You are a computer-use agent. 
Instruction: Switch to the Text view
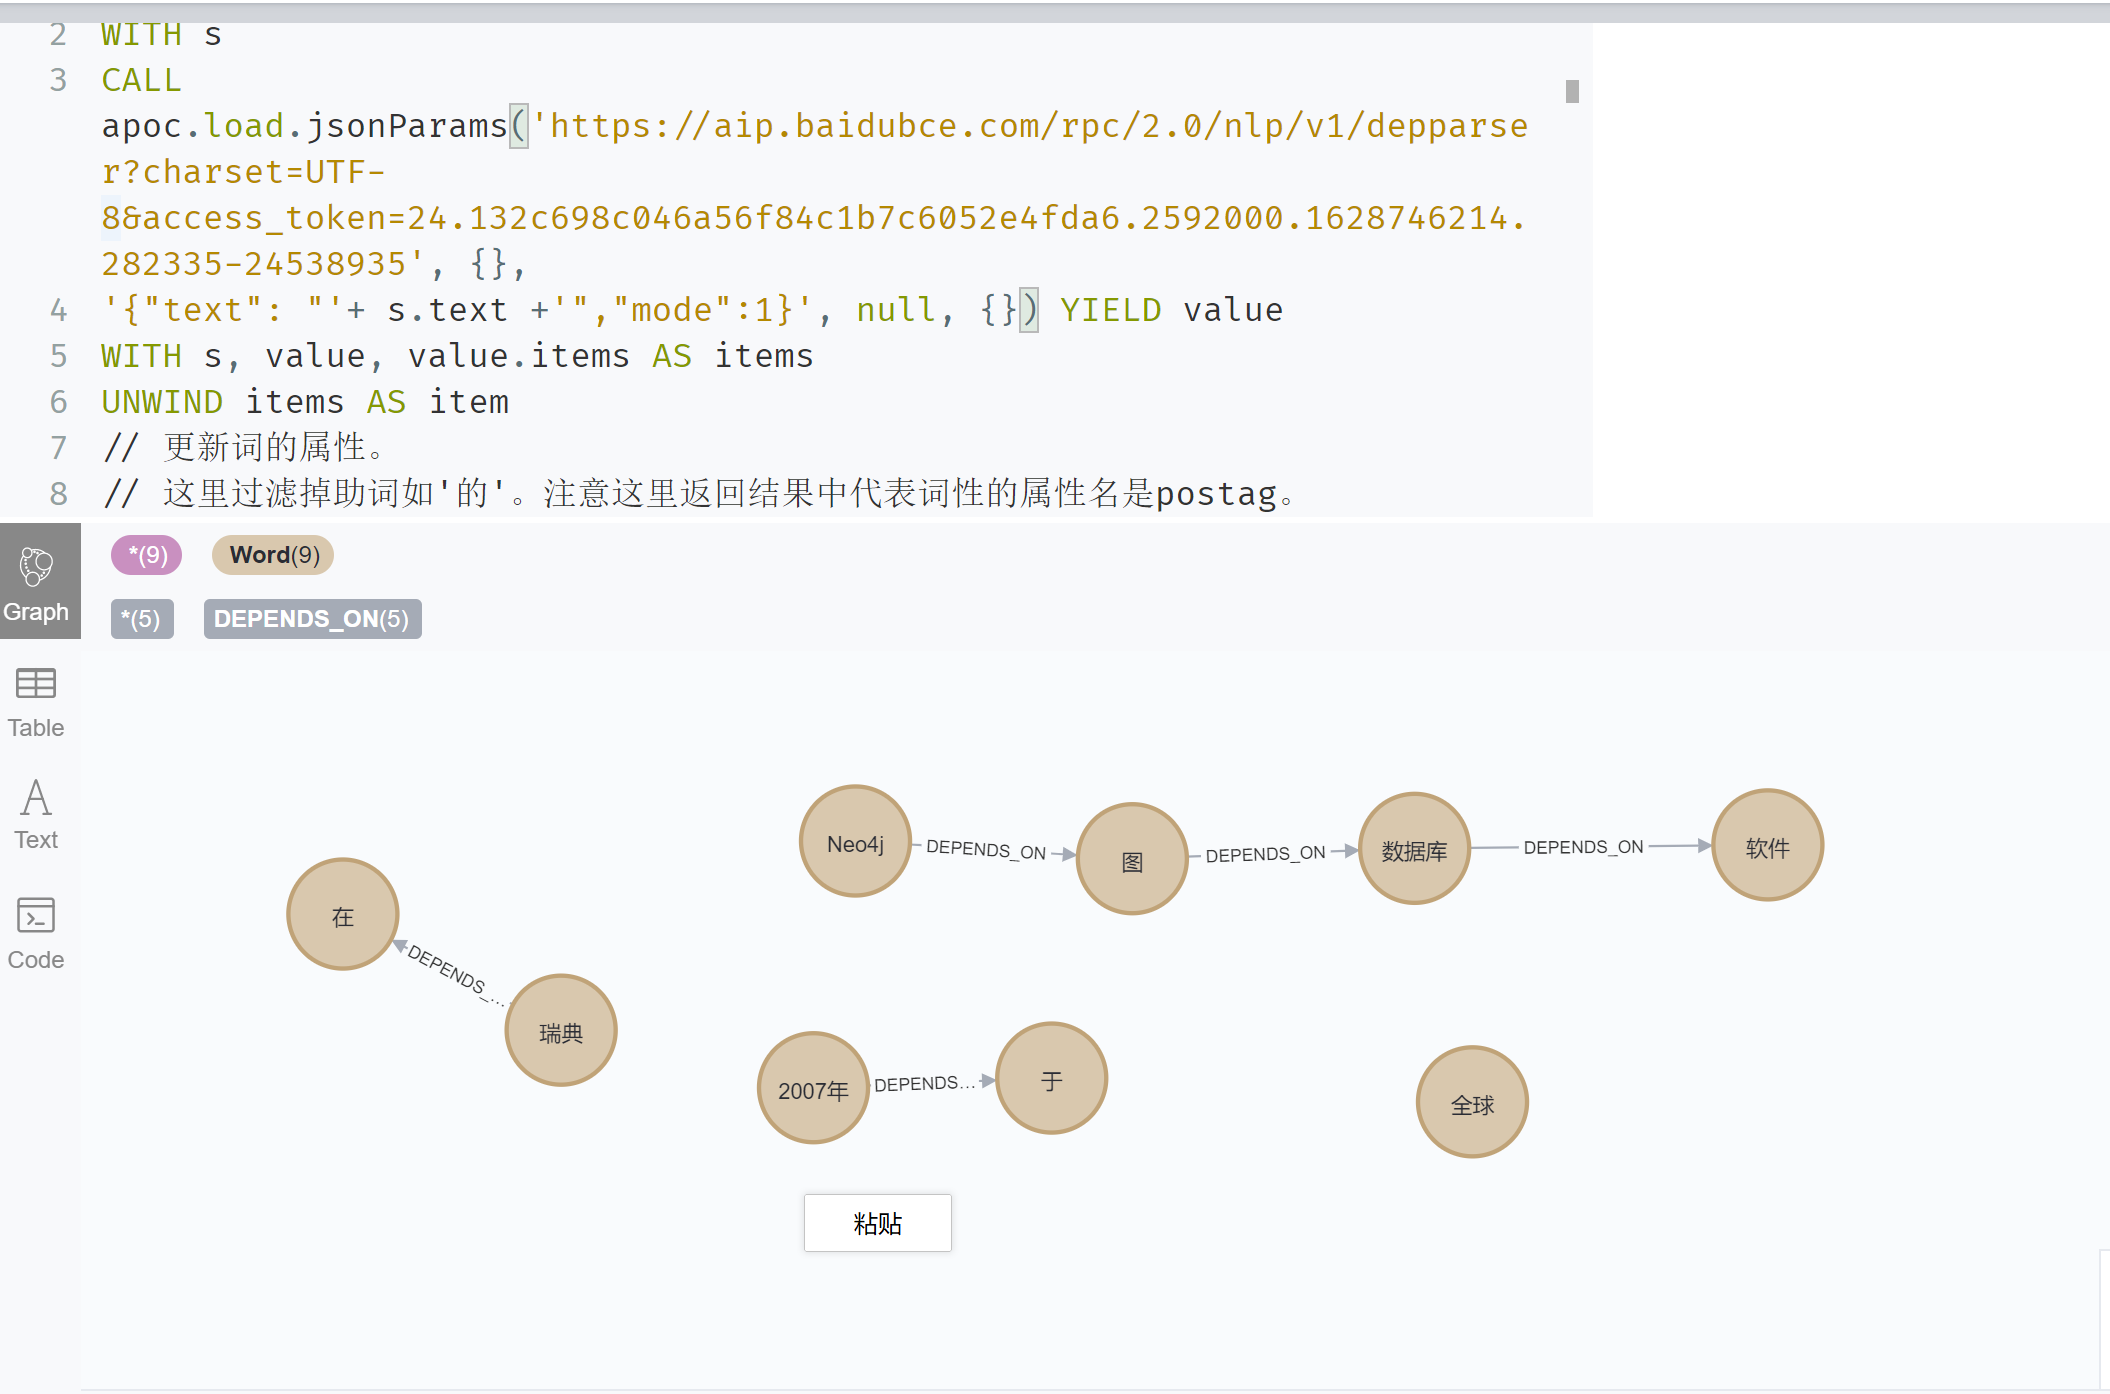pos(36,812)
